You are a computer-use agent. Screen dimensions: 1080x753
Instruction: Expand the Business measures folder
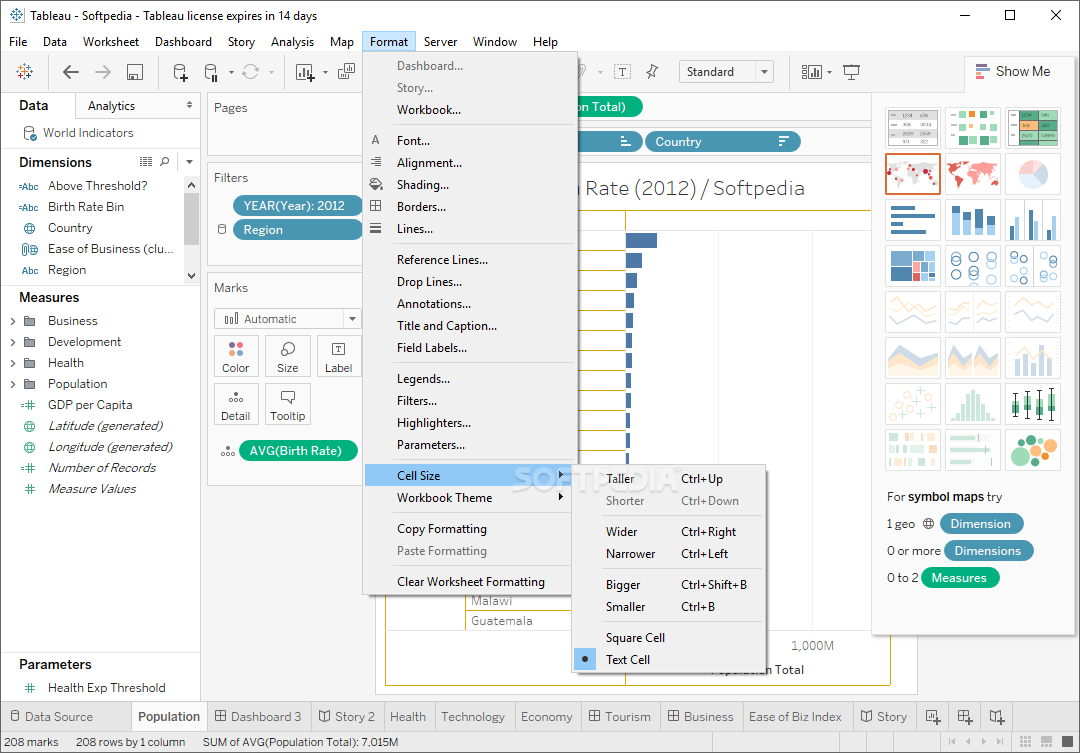point(12,321)
